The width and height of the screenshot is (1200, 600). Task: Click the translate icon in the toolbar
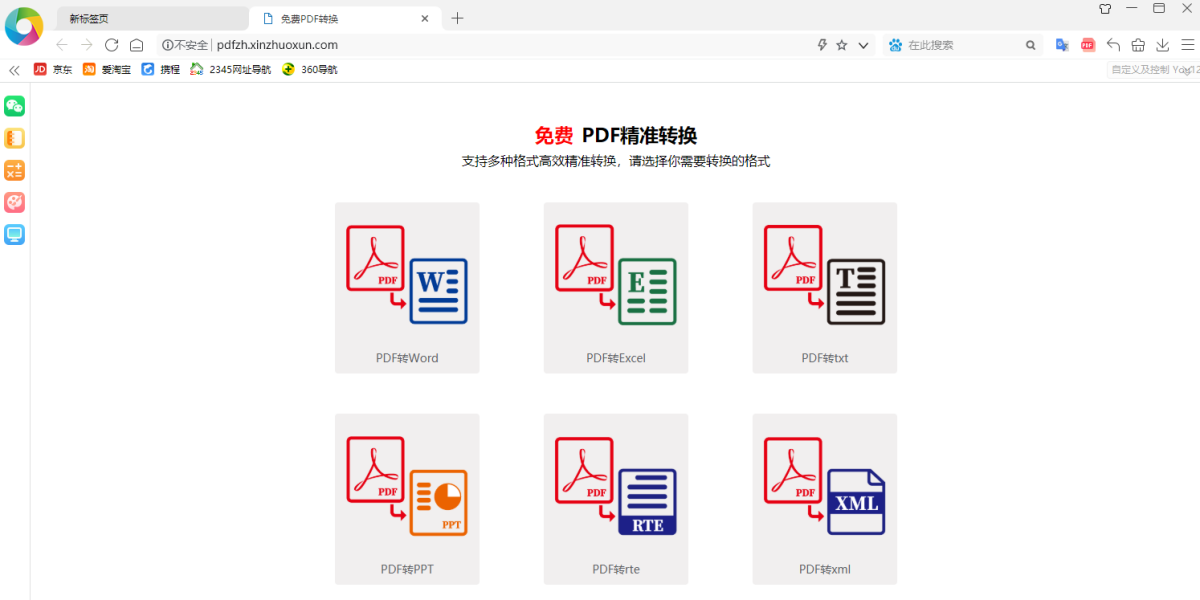[1062, 45]
